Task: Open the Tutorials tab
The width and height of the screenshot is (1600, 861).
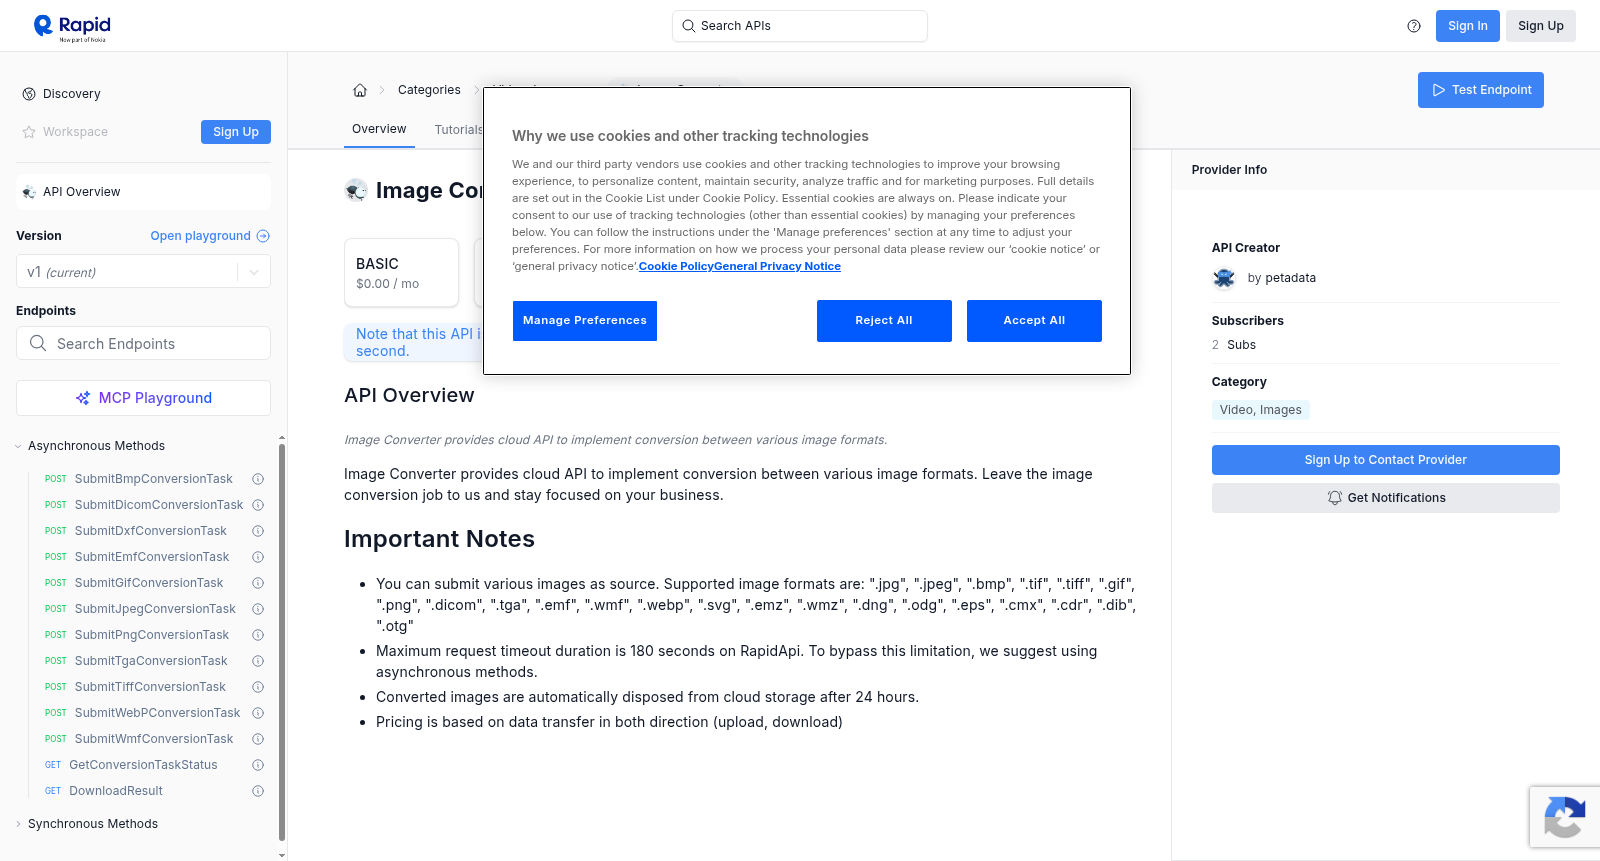Action: [459, 130]
